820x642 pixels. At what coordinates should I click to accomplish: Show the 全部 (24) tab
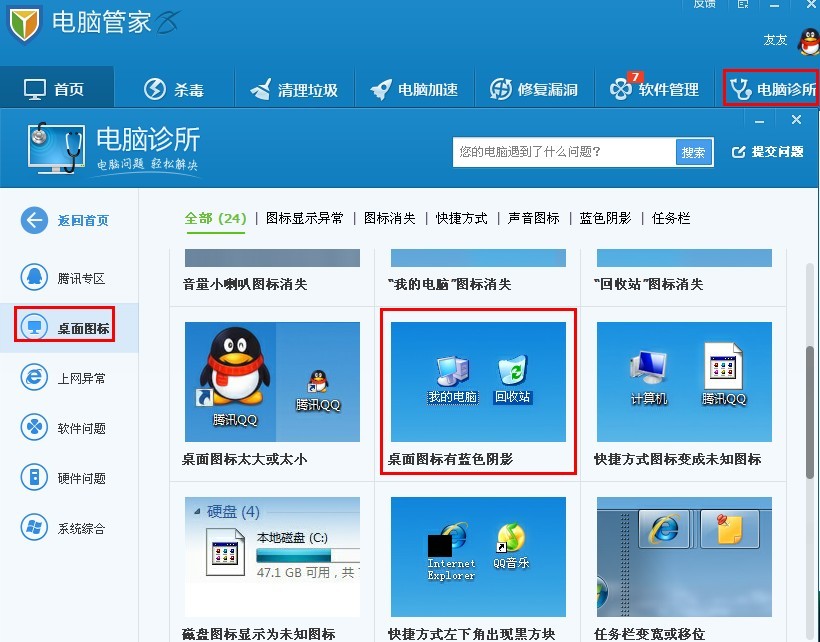(x=215, y=218)
